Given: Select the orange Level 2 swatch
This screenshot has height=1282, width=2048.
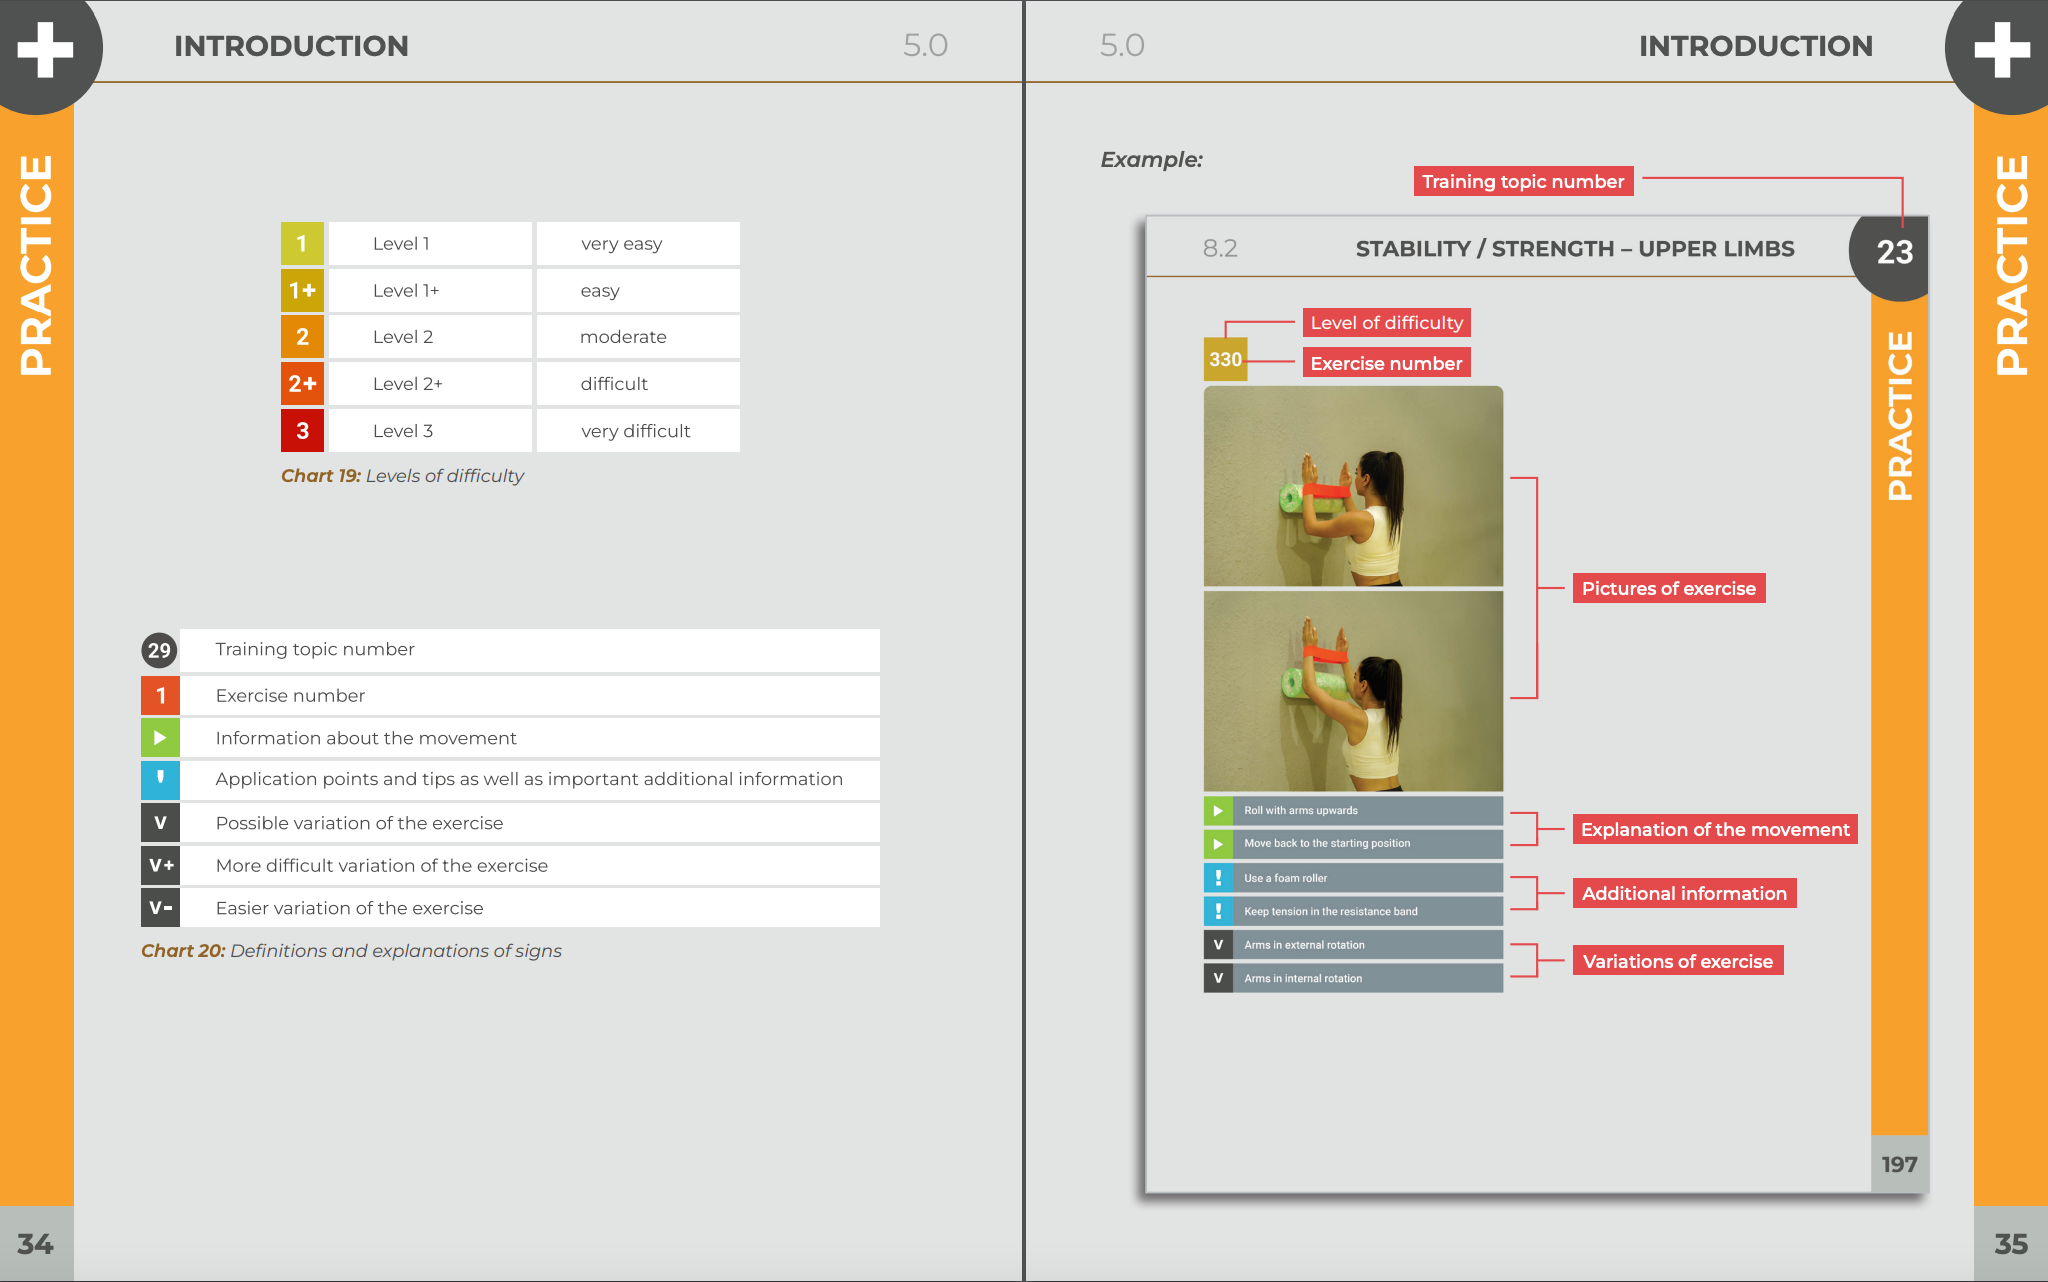Looking at the screenshot, I should pyautogui.click(x=302, y=337).
